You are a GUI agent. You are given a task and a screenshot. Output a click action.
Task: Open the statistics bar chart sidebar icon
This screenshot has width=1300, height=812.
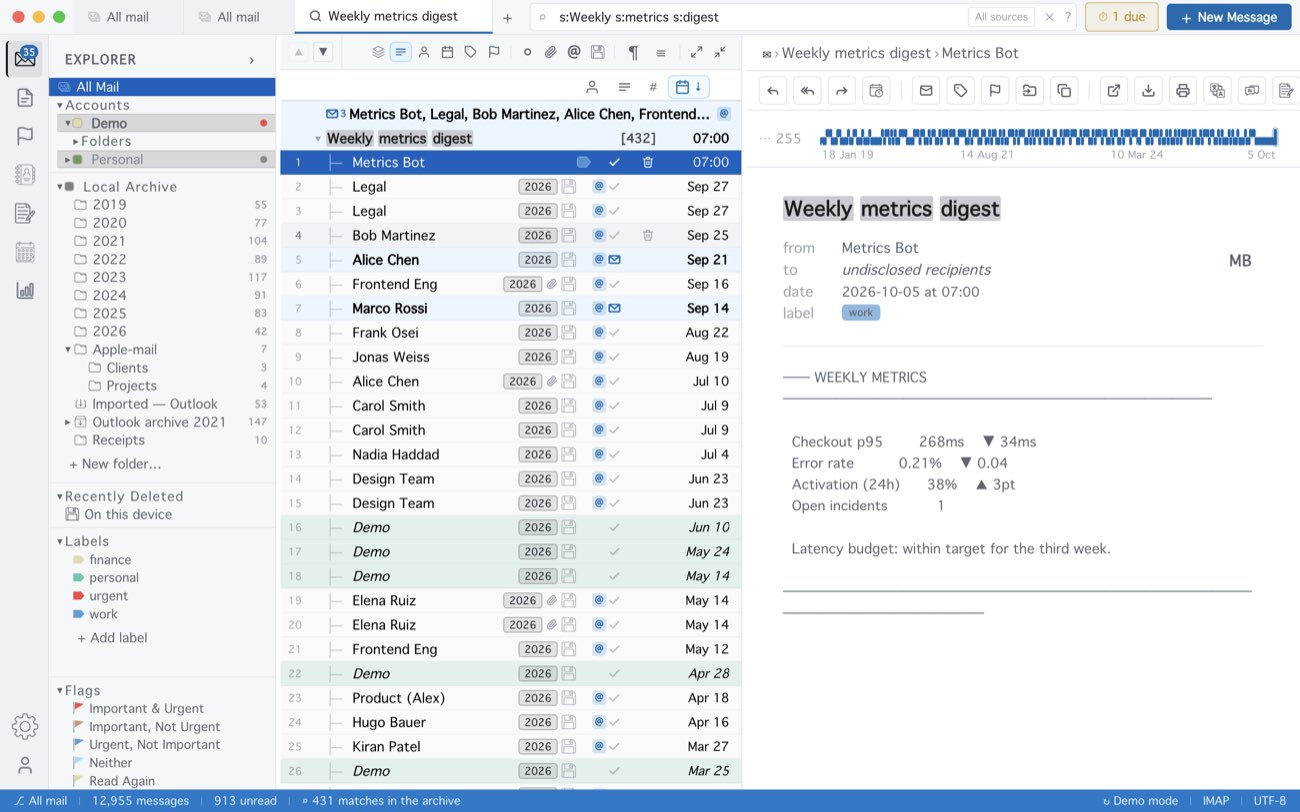[25, 290]
